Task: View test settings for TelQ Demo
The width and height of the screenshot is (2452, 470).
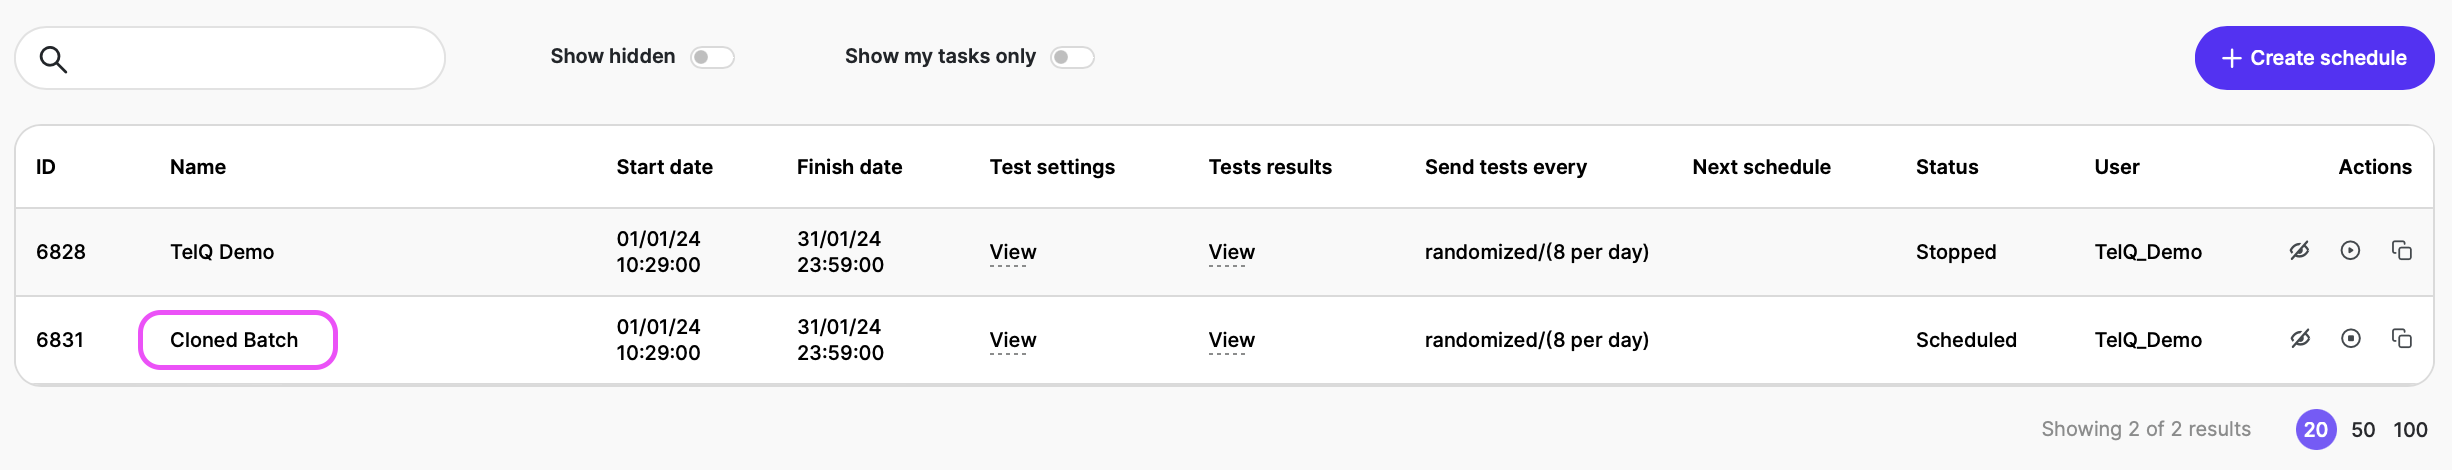Action: [1013, 252]
